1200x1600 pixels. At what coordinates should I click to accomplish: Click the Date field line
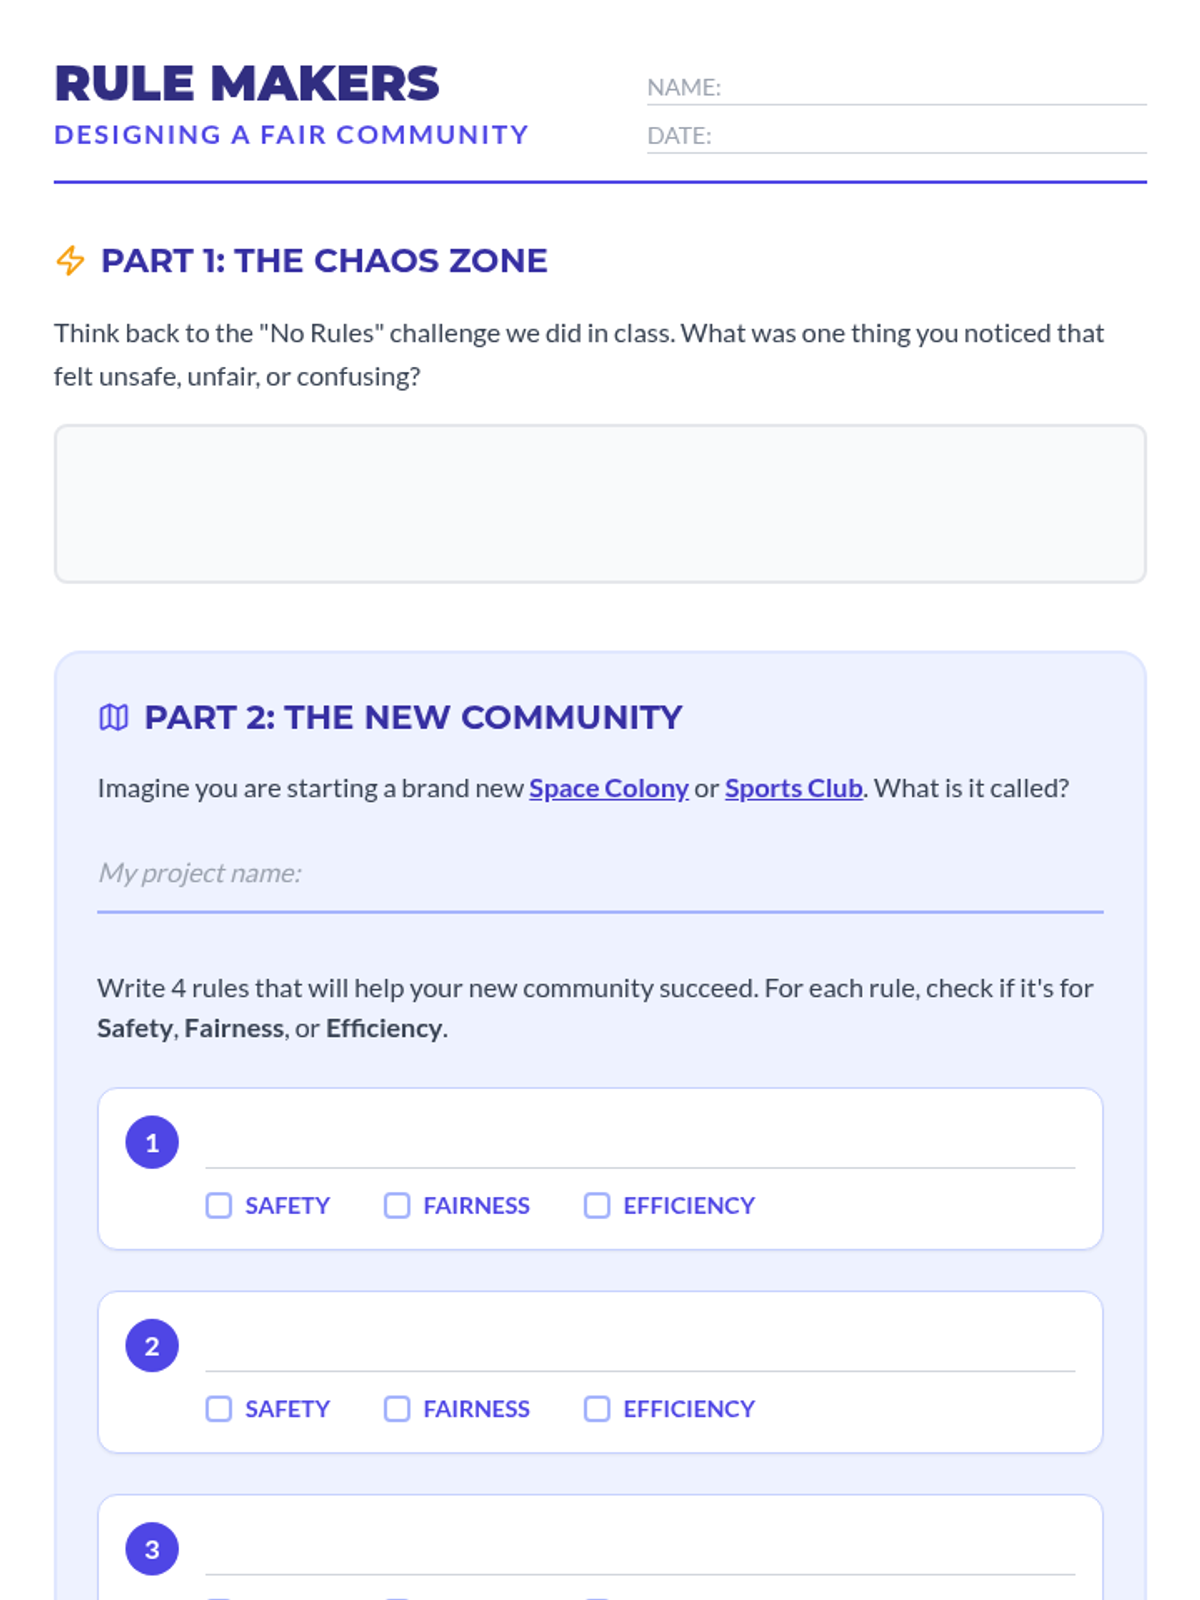tap(928, 136)
